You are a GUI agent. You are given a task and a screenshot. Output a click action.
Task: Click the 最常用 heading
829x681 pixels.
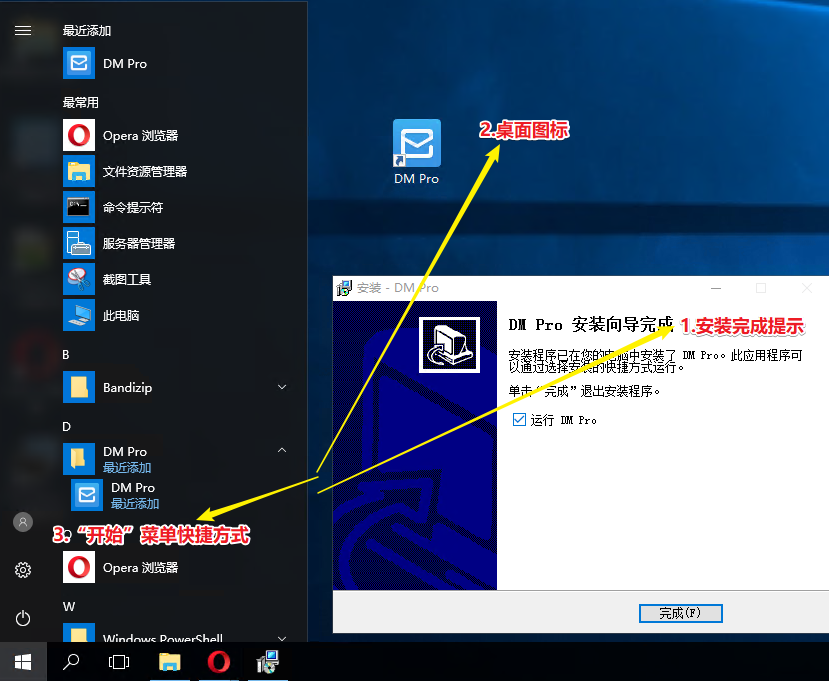[x=80, y=103]
